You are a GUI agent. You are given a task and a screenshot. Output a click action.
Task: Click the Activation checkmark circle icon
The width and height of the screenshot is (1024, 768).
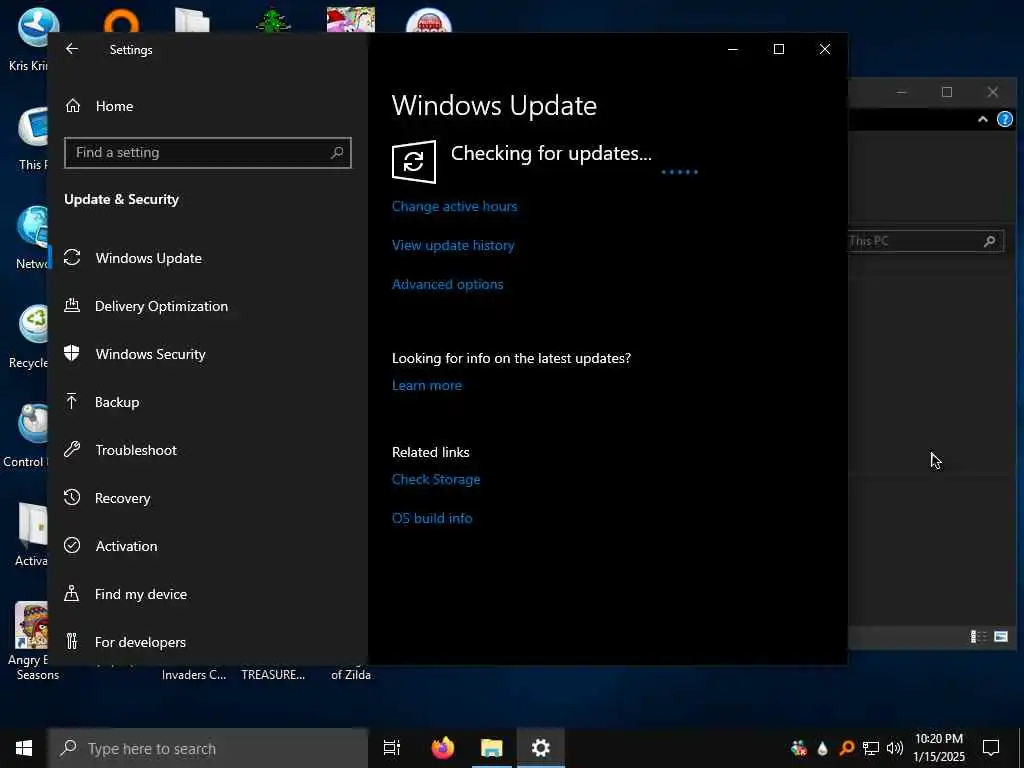pyautogui.click(x=72, y=545)
